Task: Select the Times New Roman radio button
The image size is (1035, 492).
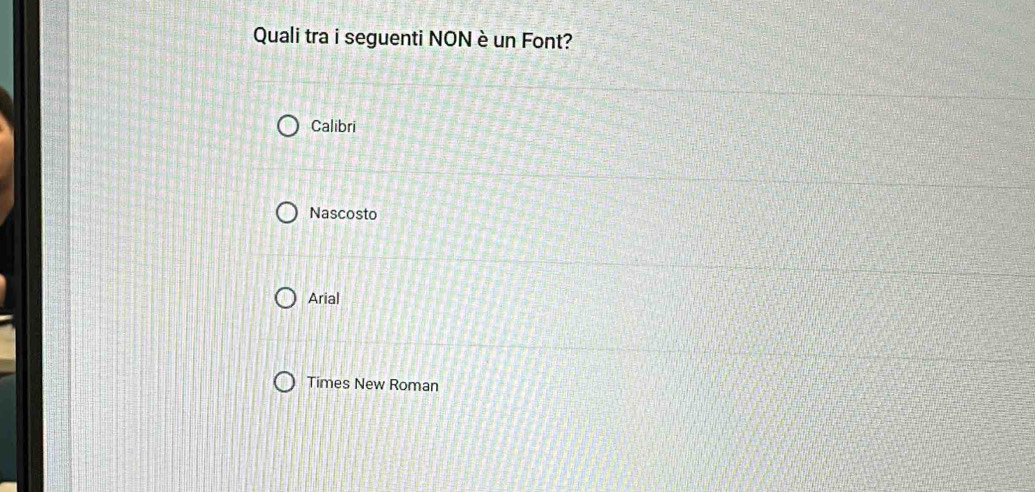Action: pos(285,383)
